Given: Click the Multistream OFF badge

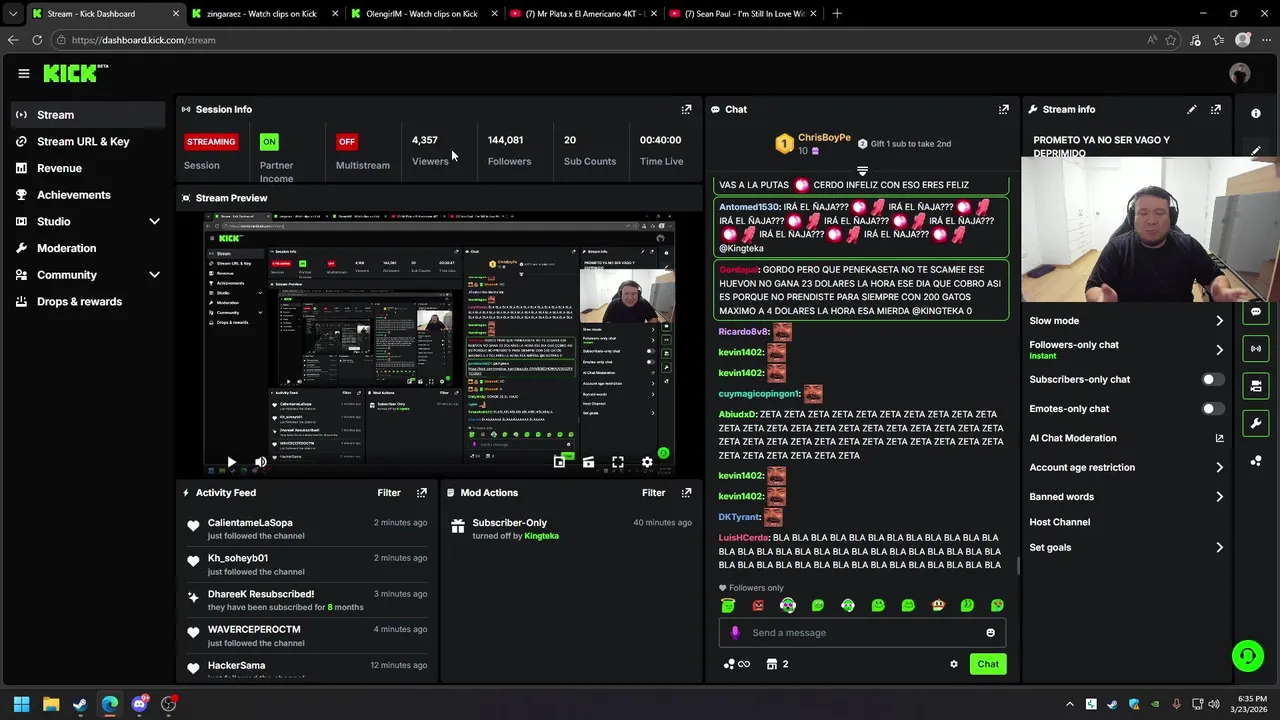Looking at the screenshot, I should [x=346, y=142].
